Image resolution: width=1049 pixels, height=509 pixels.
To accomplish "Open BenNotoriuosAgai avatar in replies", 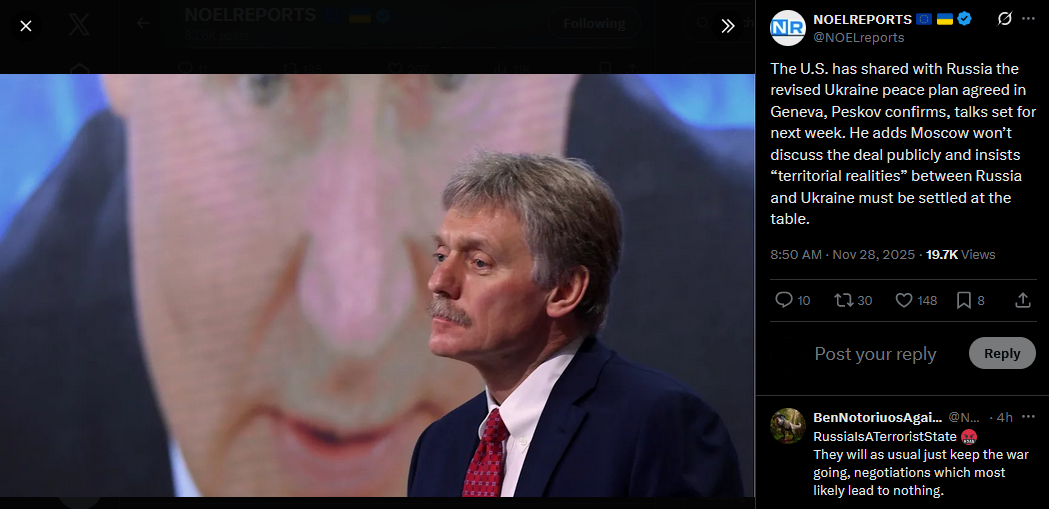I will click(787, 425).
